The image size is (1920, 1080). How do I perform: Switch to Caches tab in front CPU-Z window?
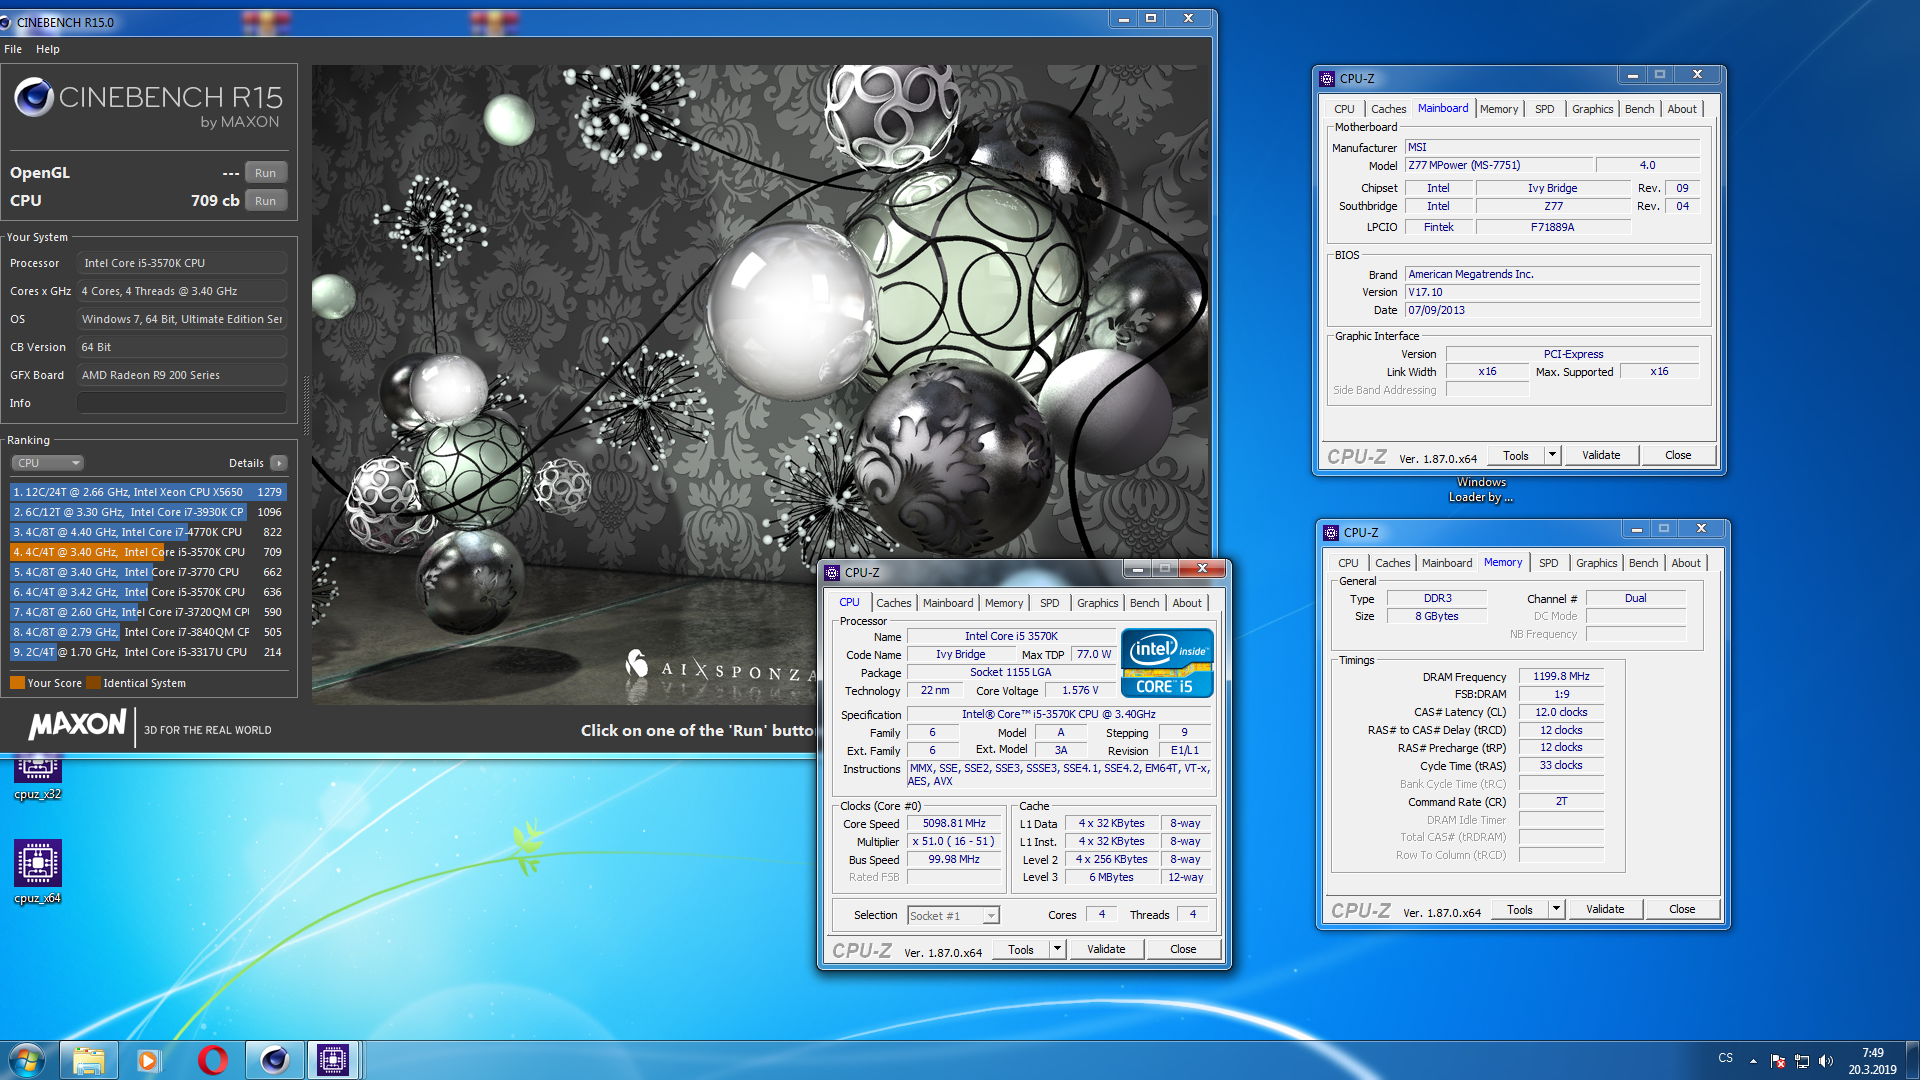click(893, 603)
